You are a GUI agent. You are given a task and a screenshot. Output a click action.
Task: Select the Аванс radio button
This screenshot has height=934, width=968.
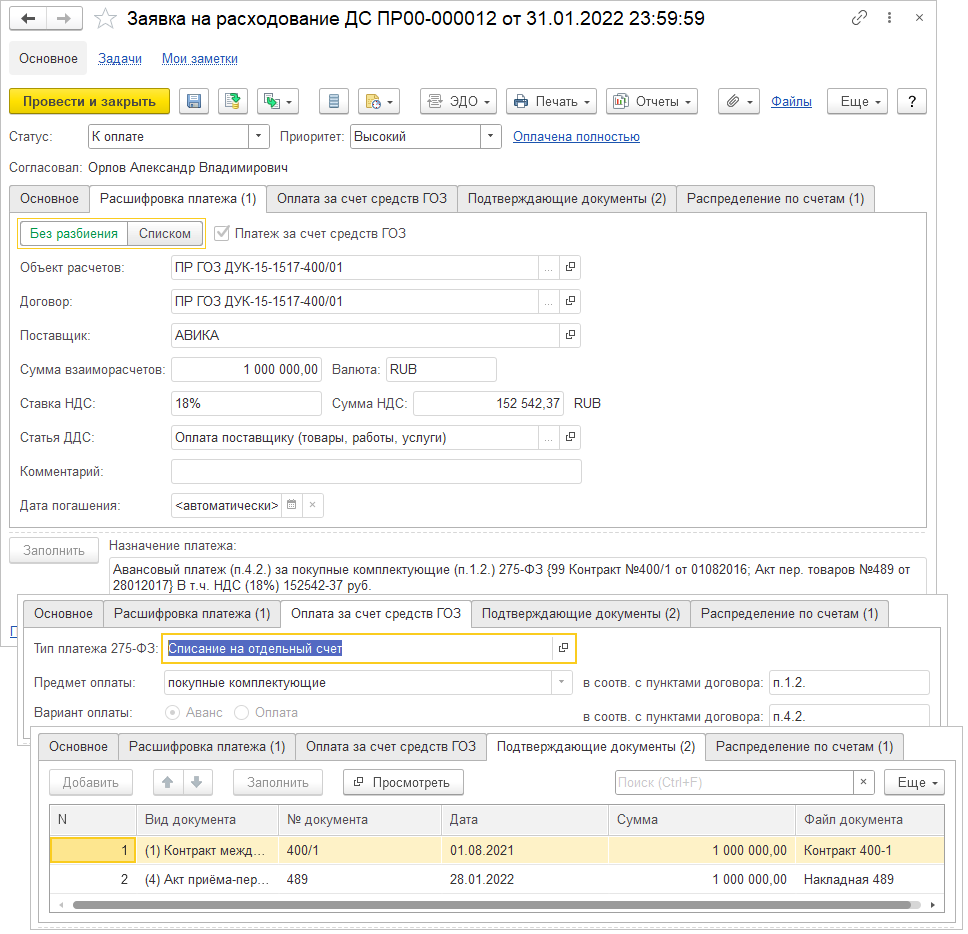click(x=173, y=713)
